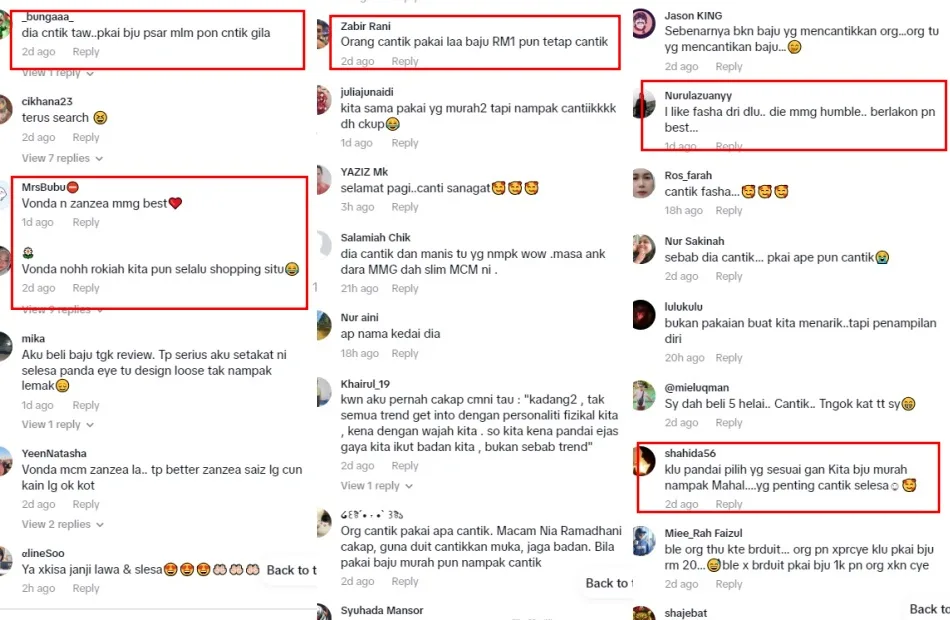This screenshot has width=950, height=620.
Task: Open the @mieluqman username link
Action: pyautogui.click(x=697, y=387)
